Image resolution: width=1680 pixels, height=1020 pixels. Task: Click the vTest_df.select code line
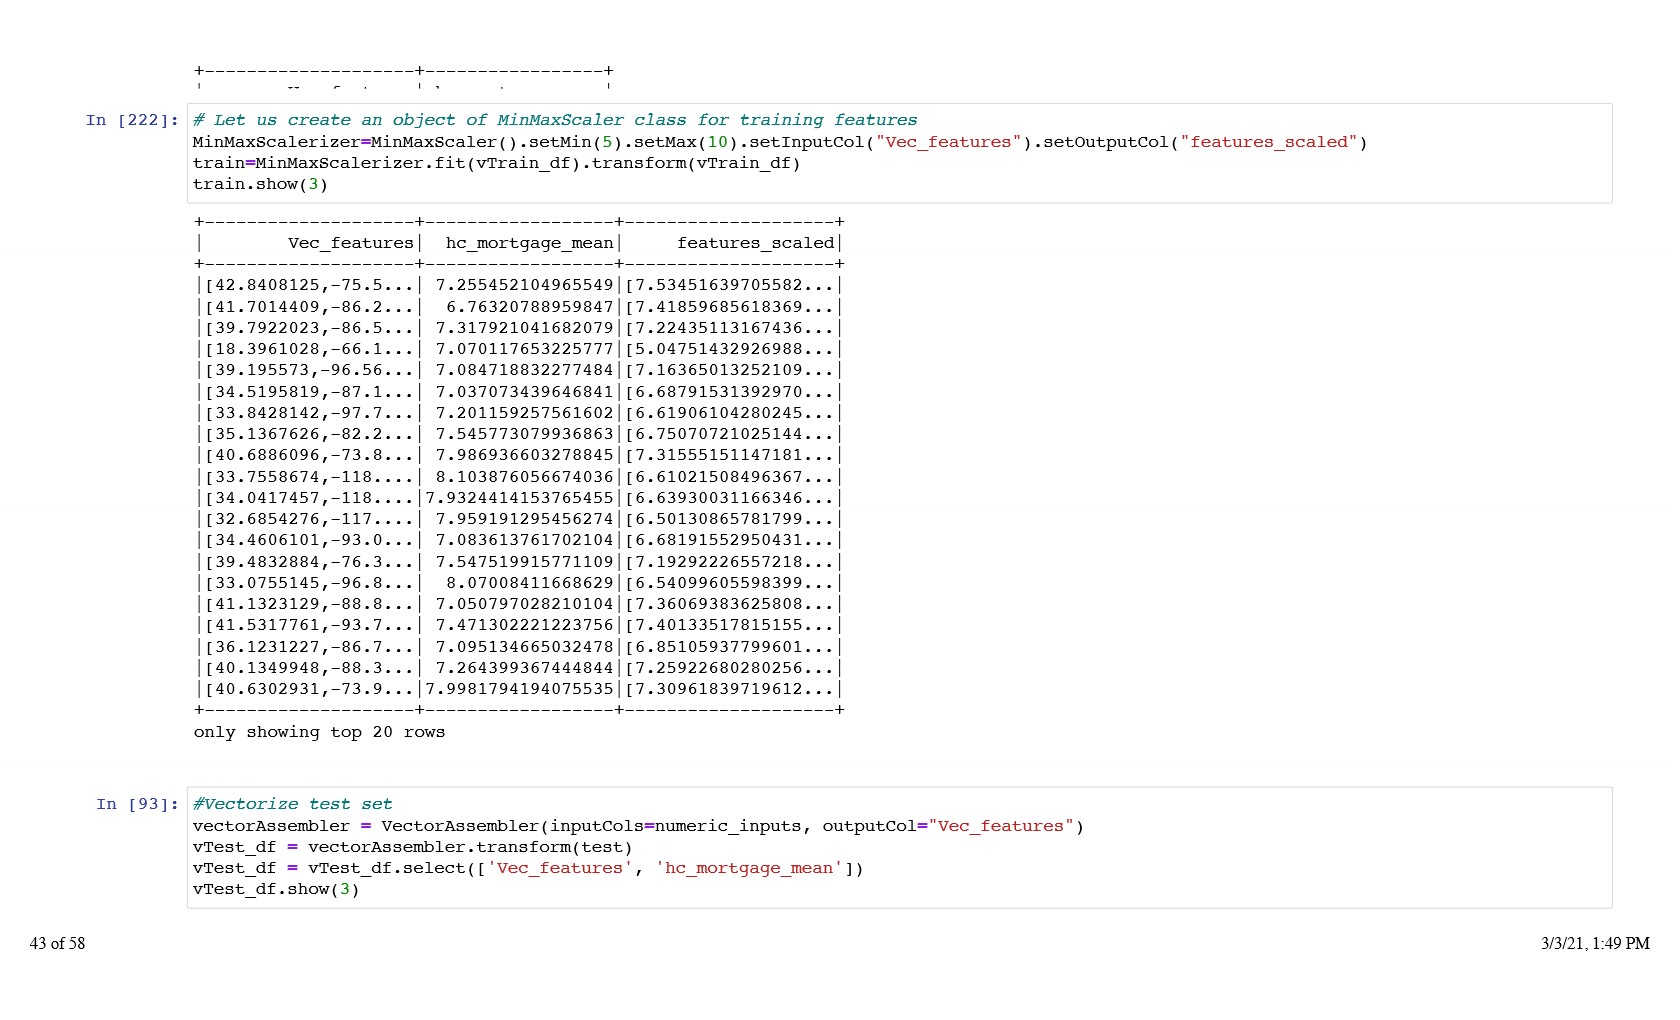coord(527,868)
